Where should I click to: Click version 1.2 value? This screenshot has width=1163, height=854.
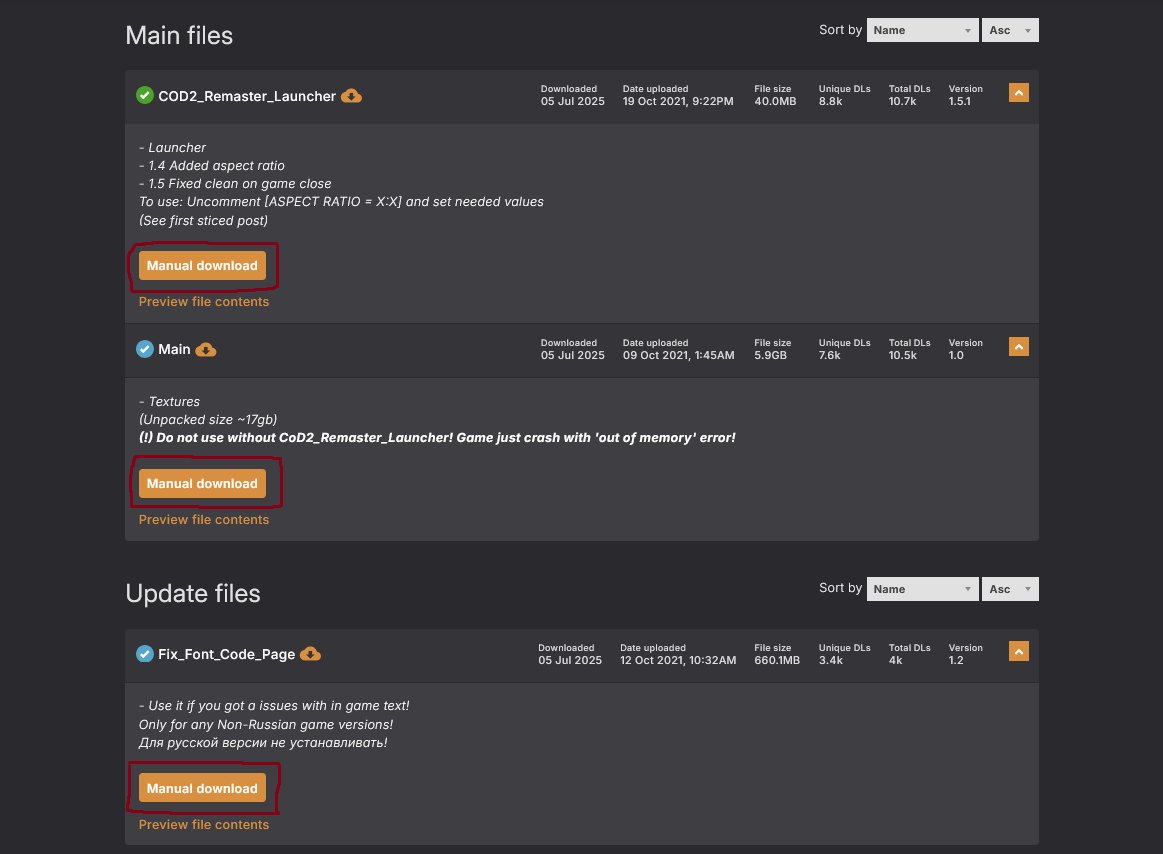pos(956,660)
